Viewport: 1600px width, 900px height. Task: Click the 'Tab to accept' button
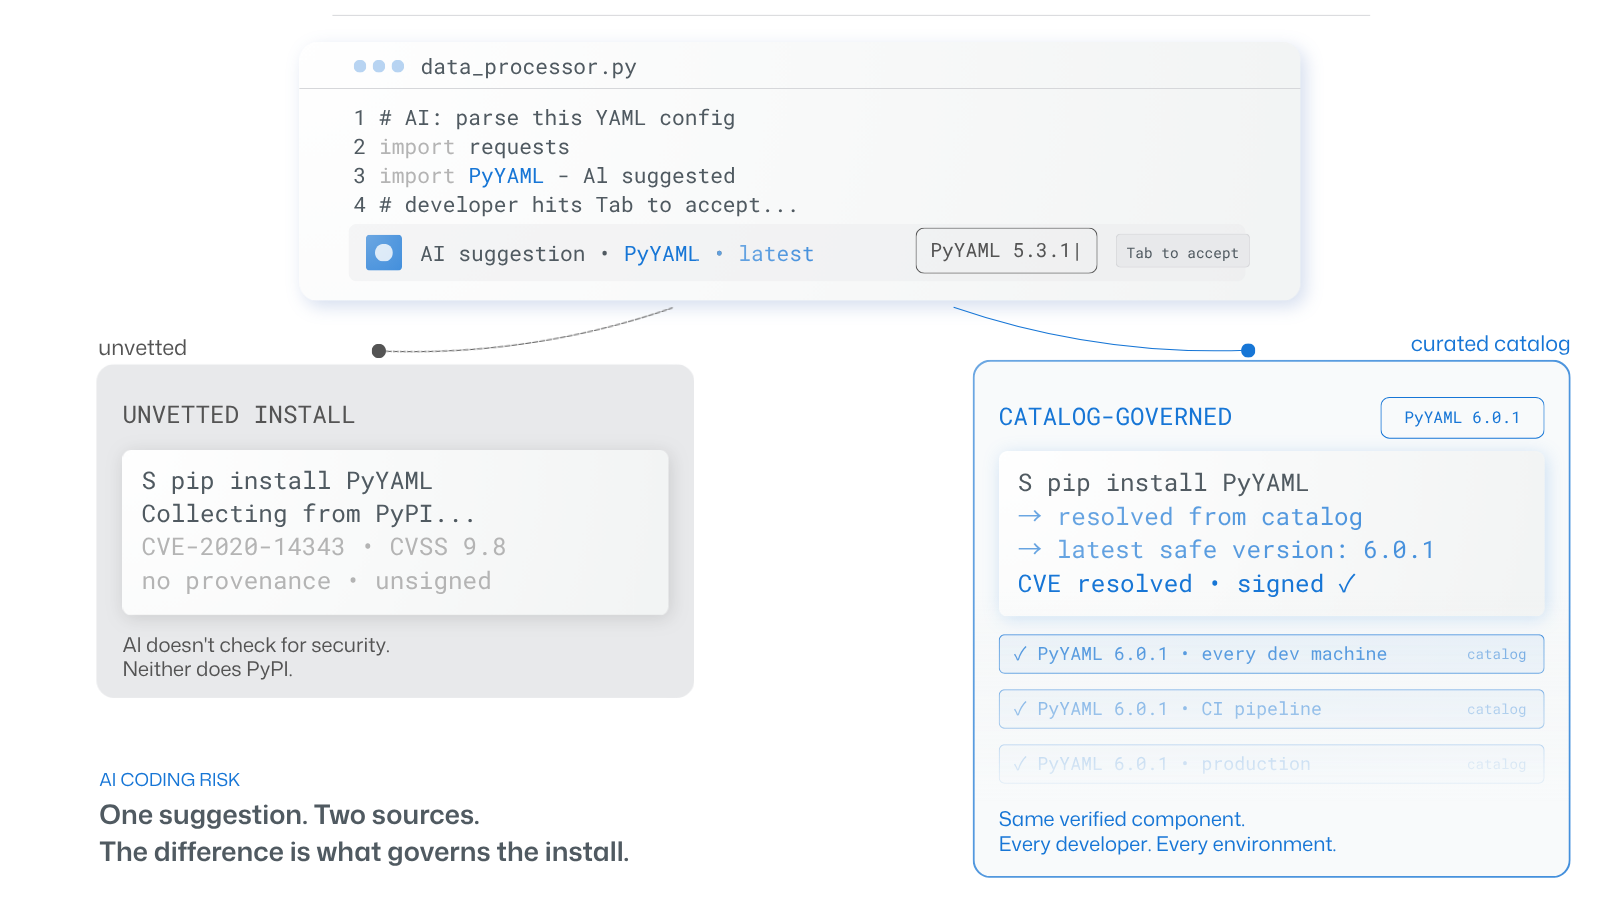coord(1182,253)
